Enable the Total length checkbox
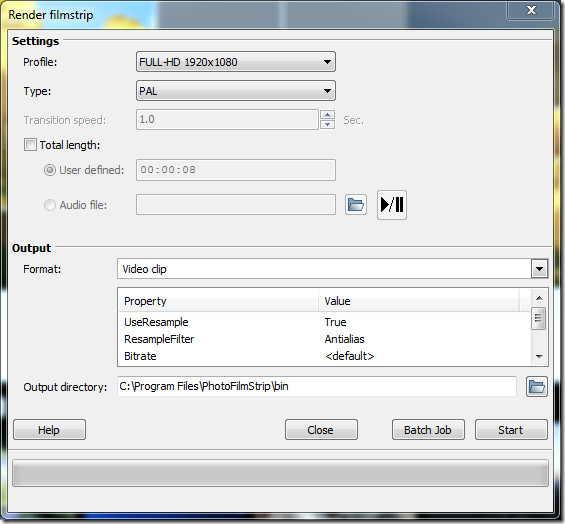The image size is (565, 524). pyautogui.click(x=30, y=145)
